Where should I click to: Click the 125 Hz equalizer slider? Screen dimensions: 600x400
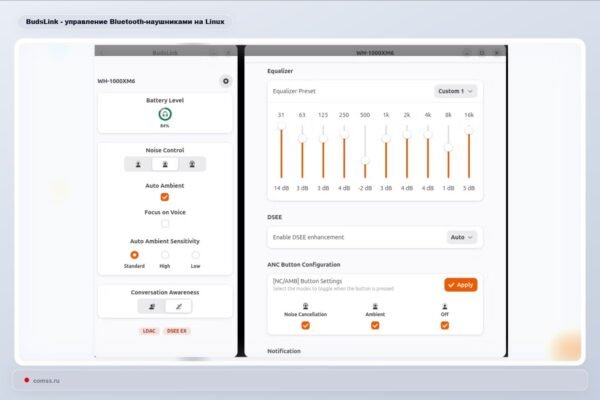[323, 151]
